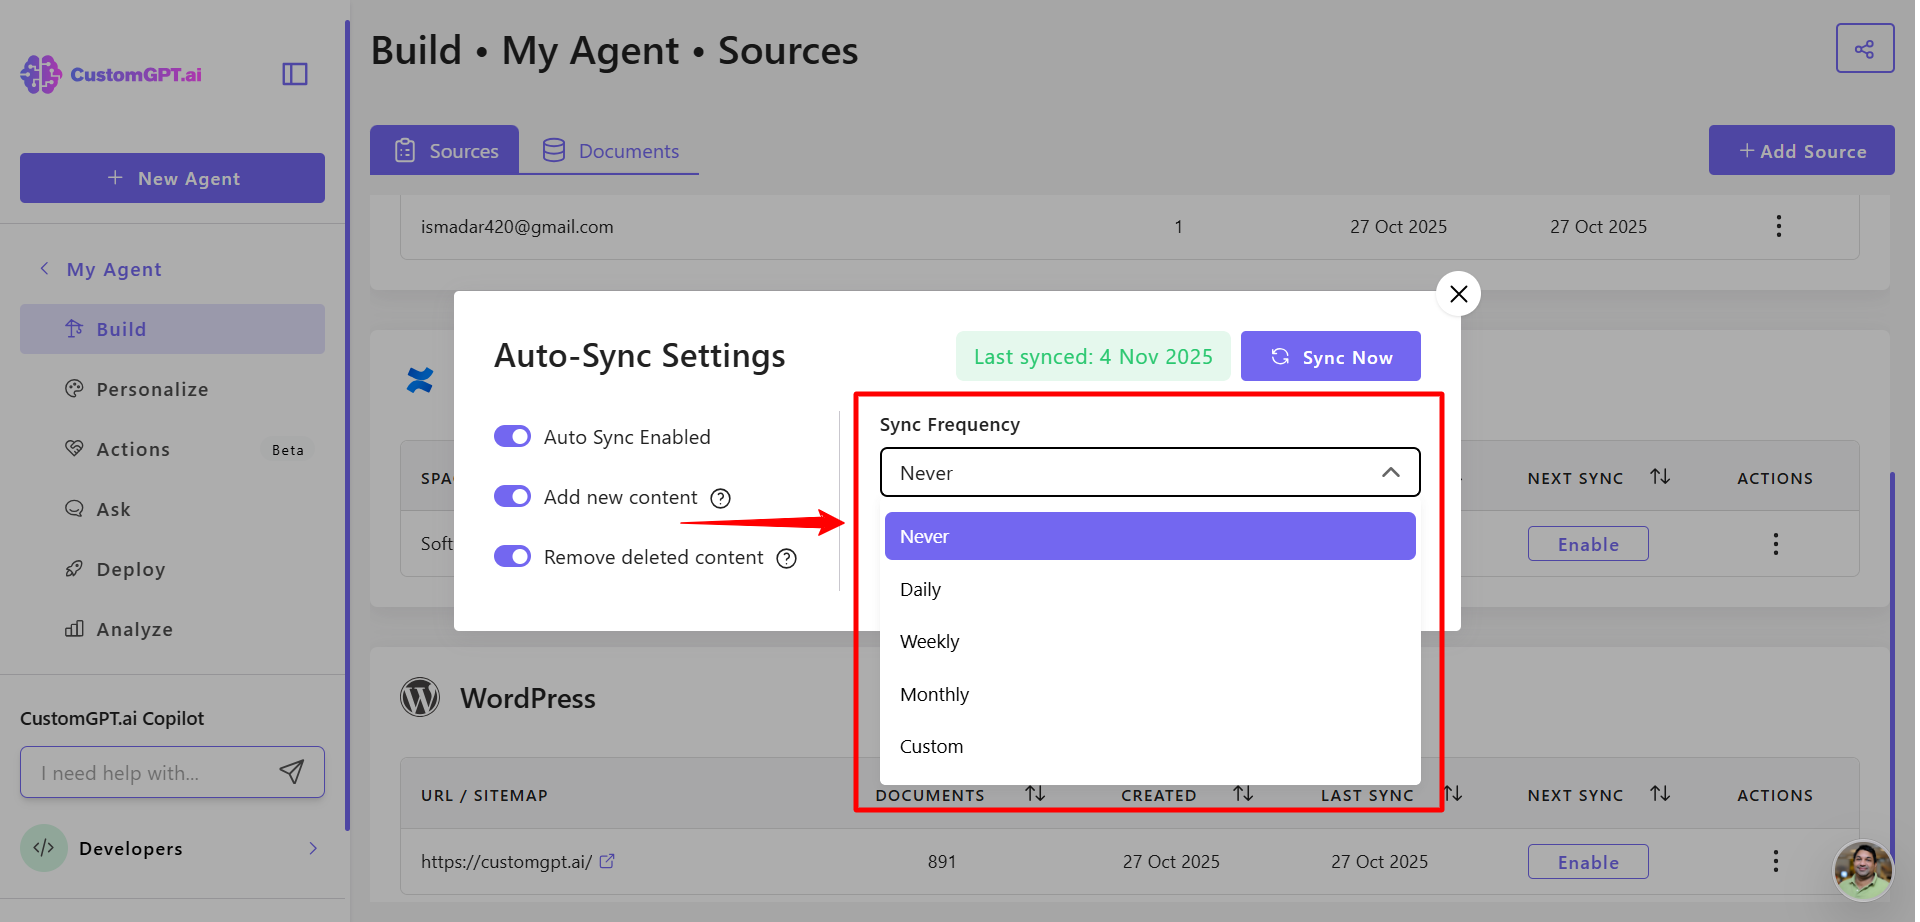Select Monthly sync frequency option
Viewport: 1920px width, 922px height.
coord(1150,694)
